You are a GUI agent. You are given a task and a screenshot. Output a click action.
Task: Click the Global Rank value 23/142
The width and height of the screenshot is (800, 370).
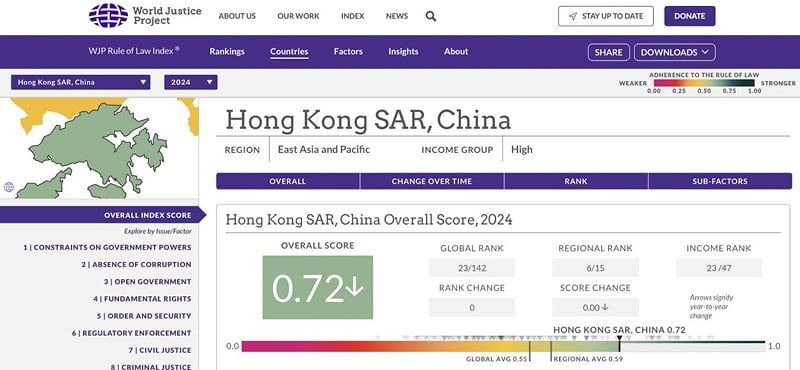click(472, 268)
